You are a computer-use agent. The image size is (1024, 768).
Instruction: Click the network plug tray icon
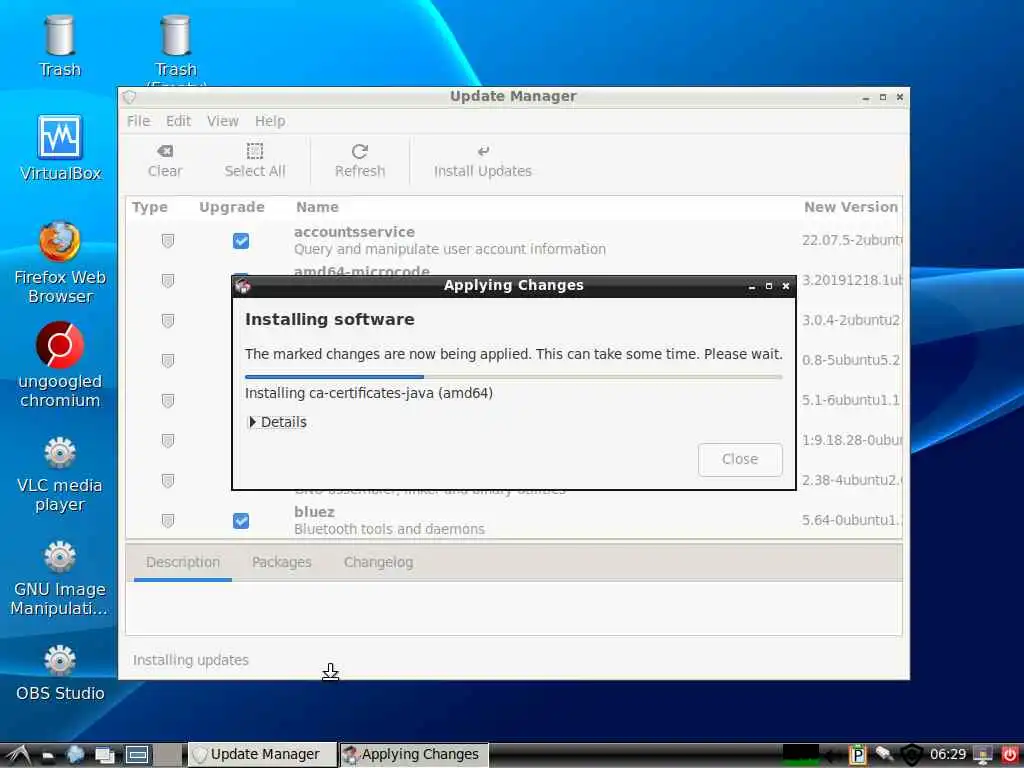click(884, 754)
